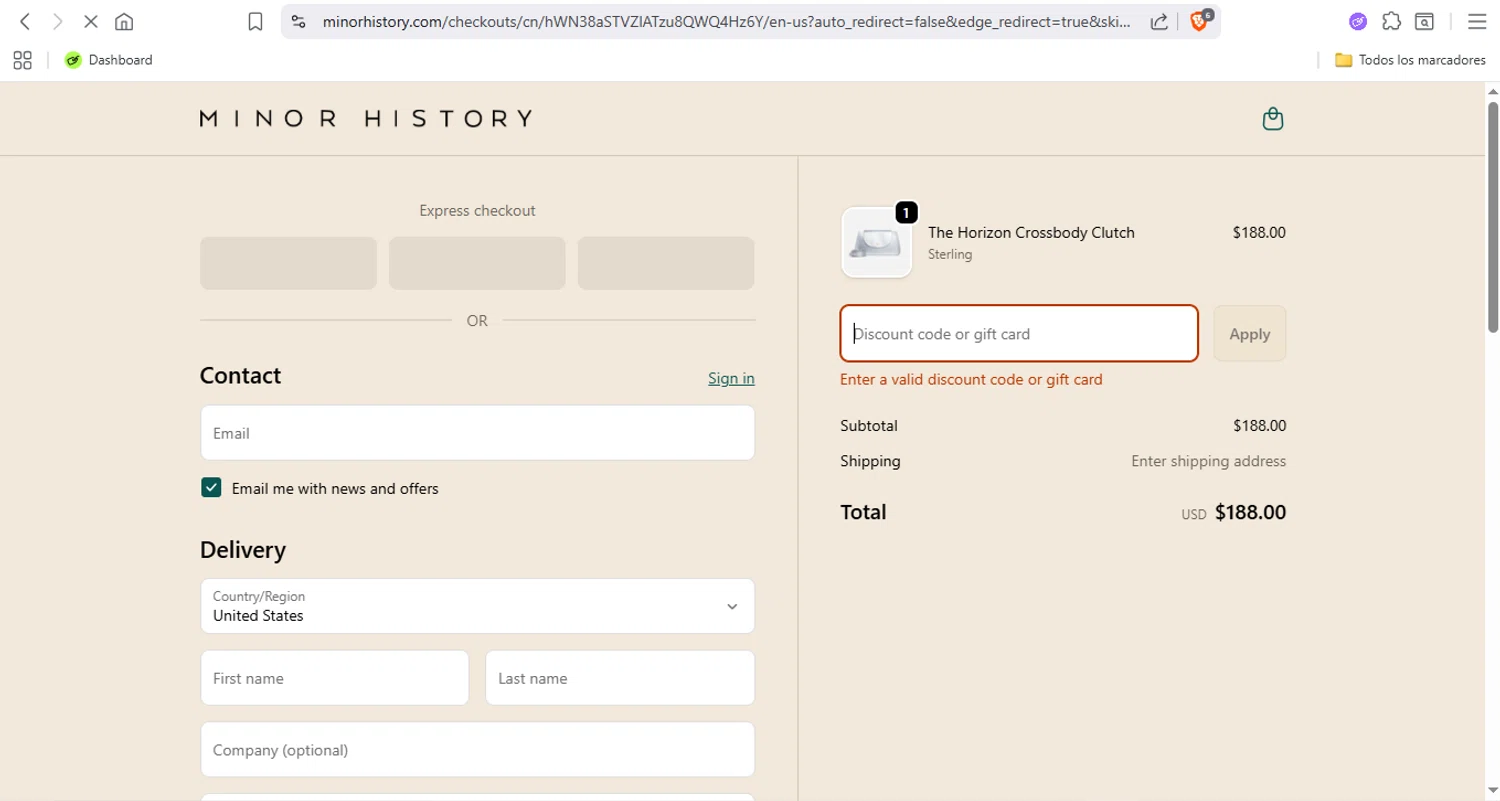Click the invalid discount code error message
1500x801 pixels.
pos(971,379)
